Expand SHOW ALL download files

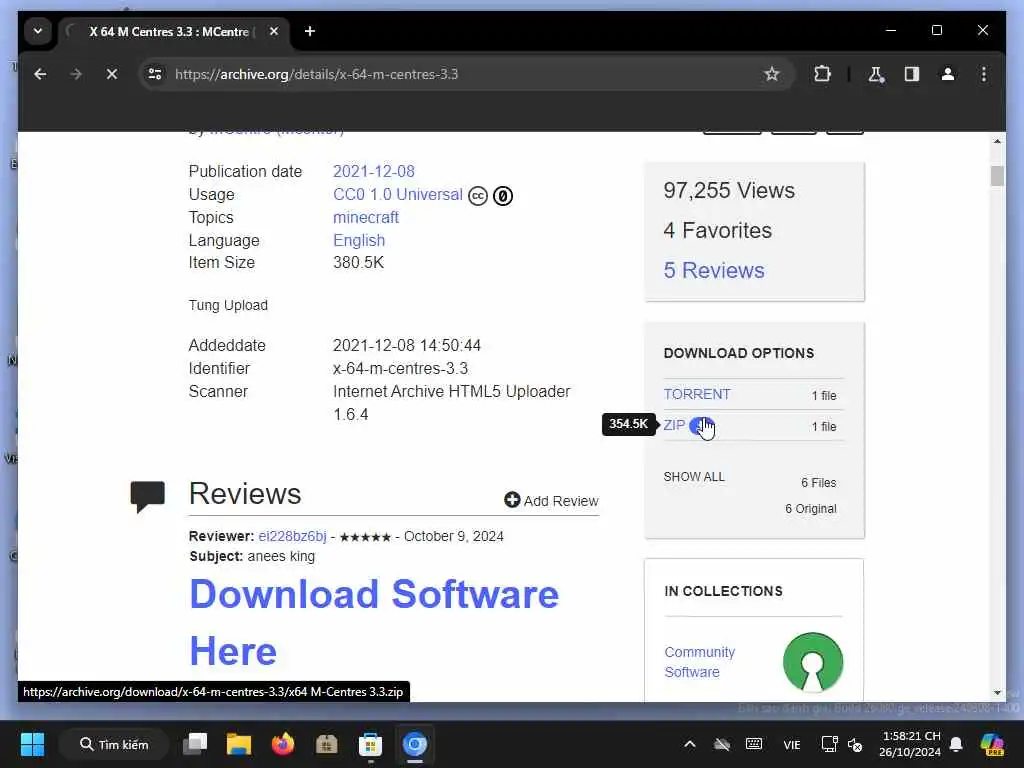[x=694, y=477]
